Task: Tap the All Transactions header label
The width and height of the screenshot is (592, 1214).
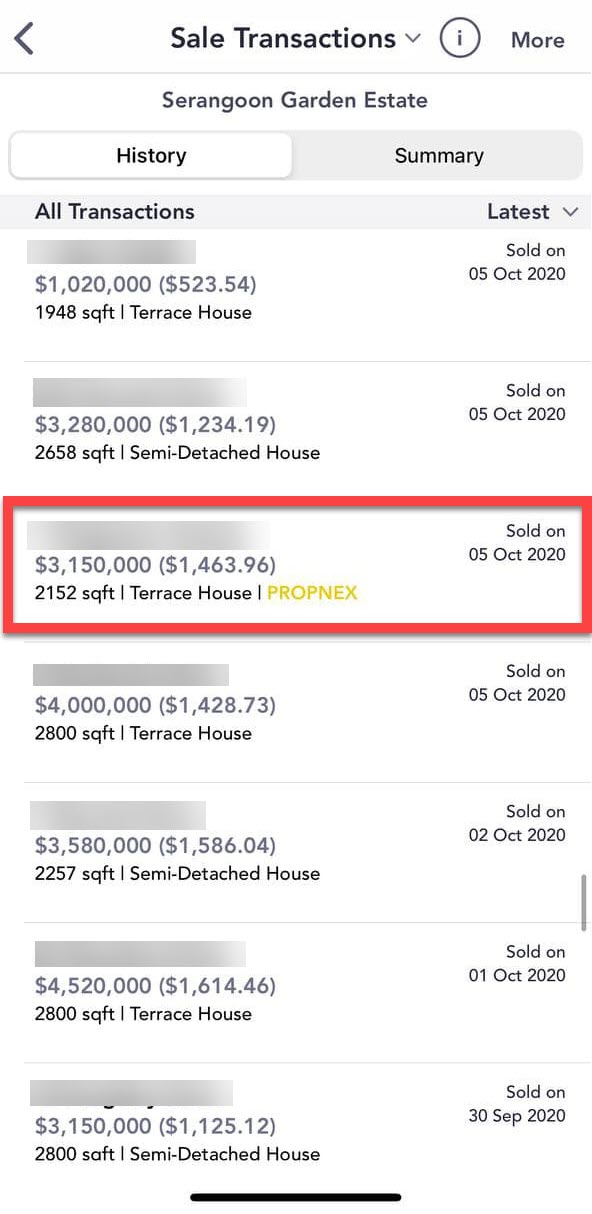Action: coord(115,211)
